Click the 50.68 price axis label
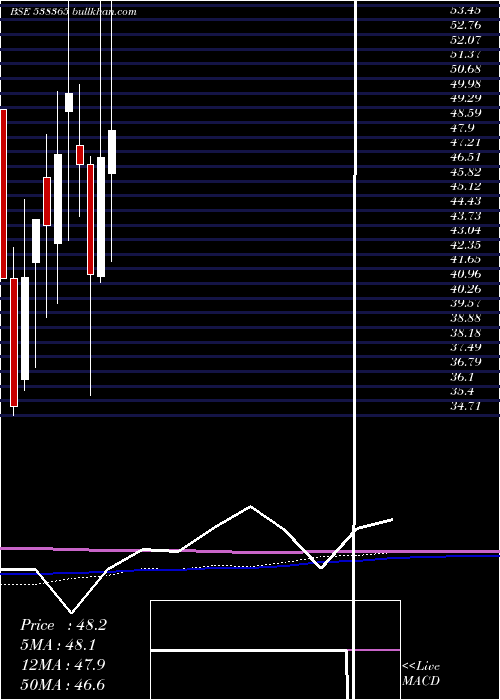This screenshot has width=500, height=700. tap(465, 69)
